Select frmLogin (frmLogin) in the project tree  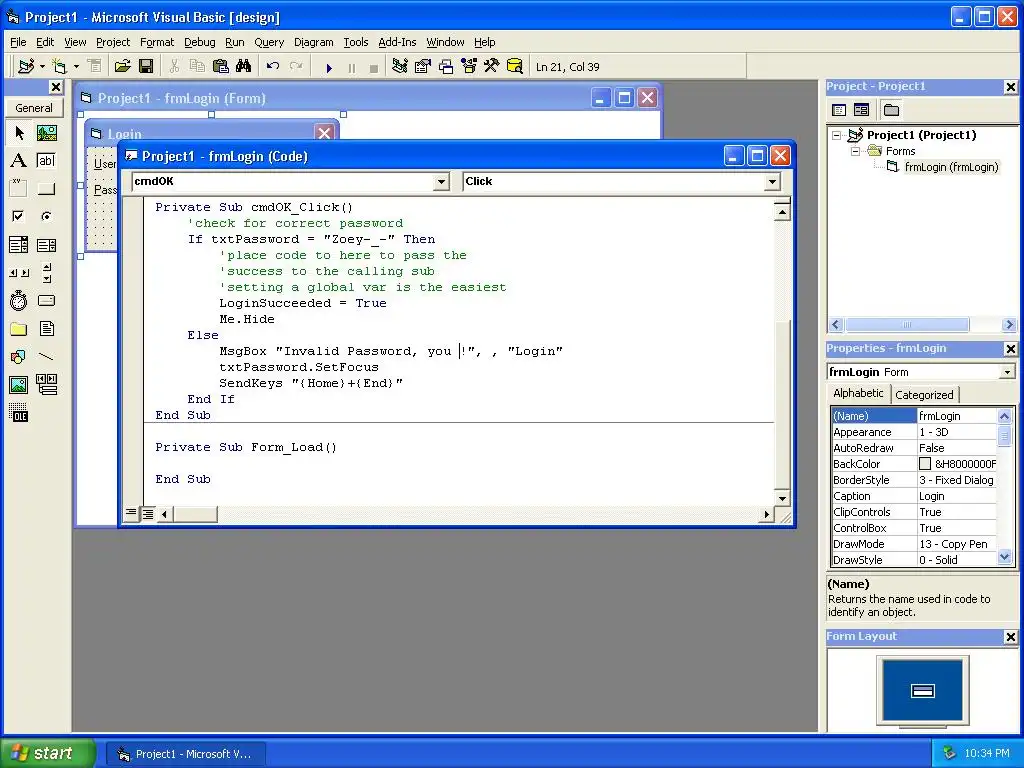(x=951, y=167)
